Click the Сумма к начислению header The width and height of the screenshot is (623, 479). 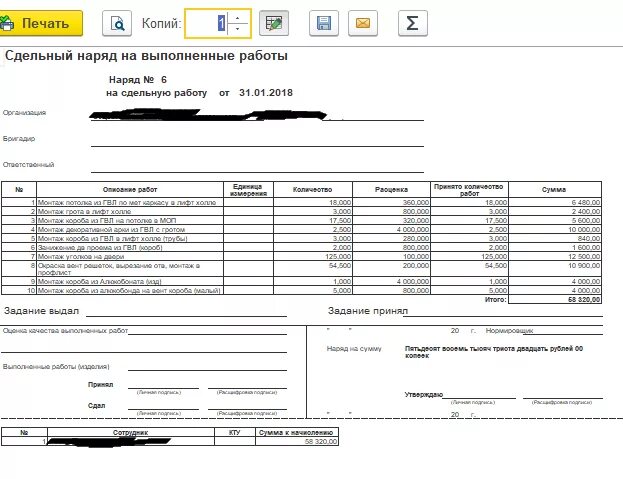pos(296,433)
